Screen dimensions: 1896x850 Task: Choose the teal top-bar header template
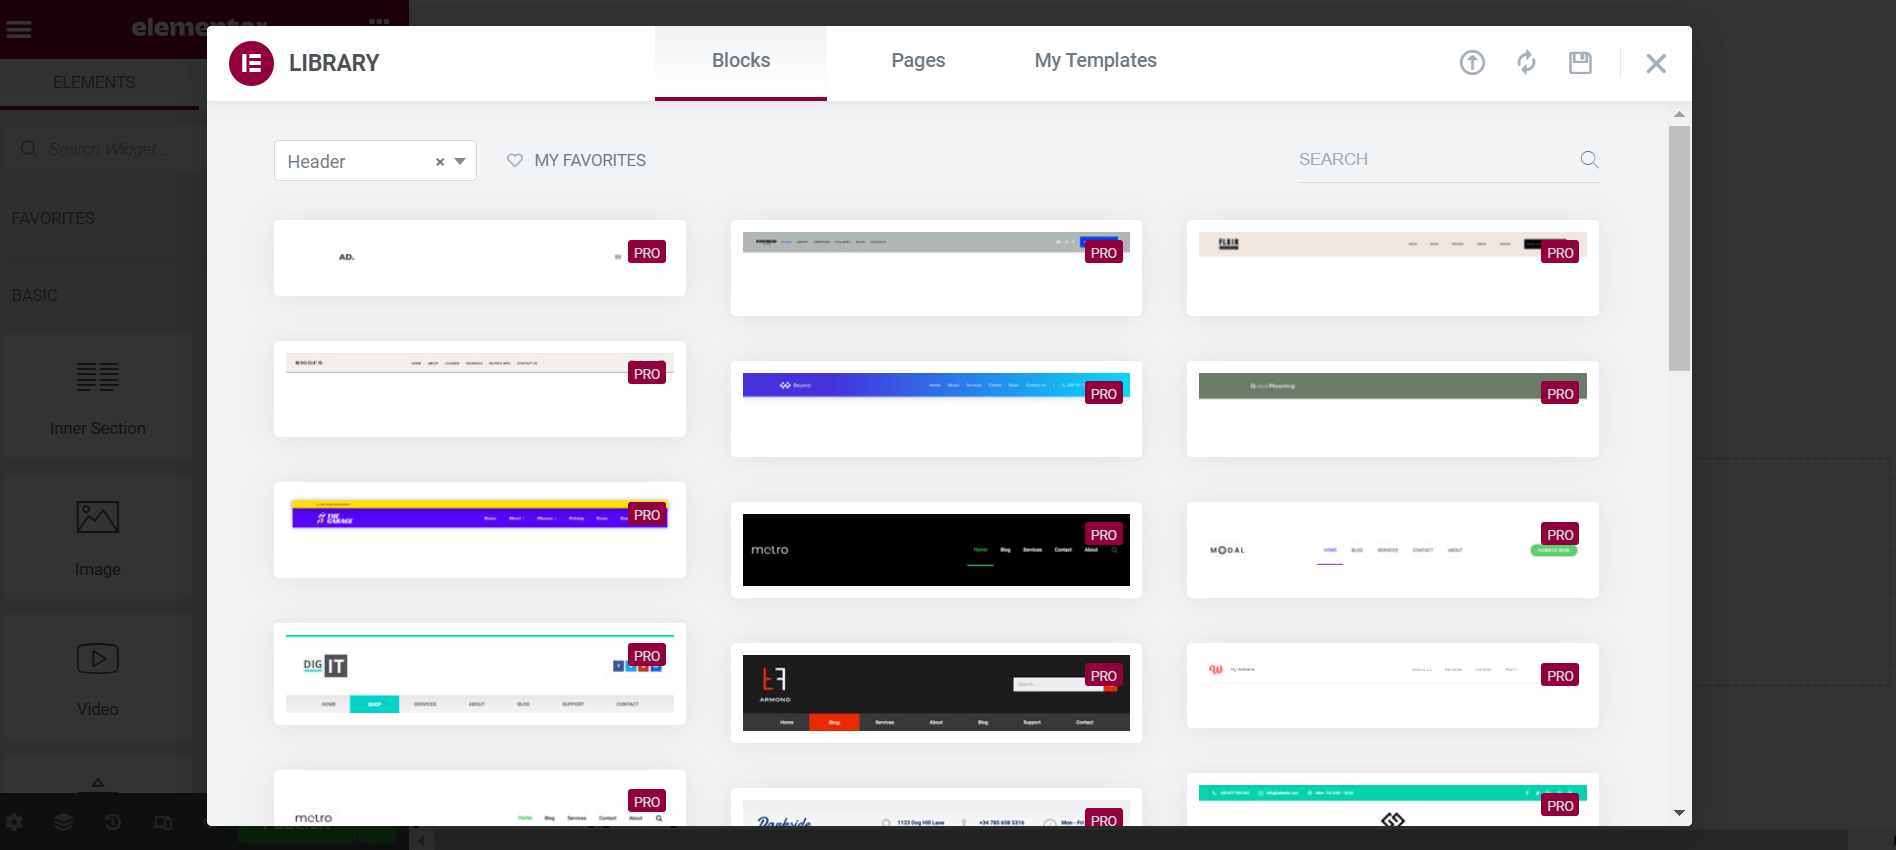[x=1393, y=800]
